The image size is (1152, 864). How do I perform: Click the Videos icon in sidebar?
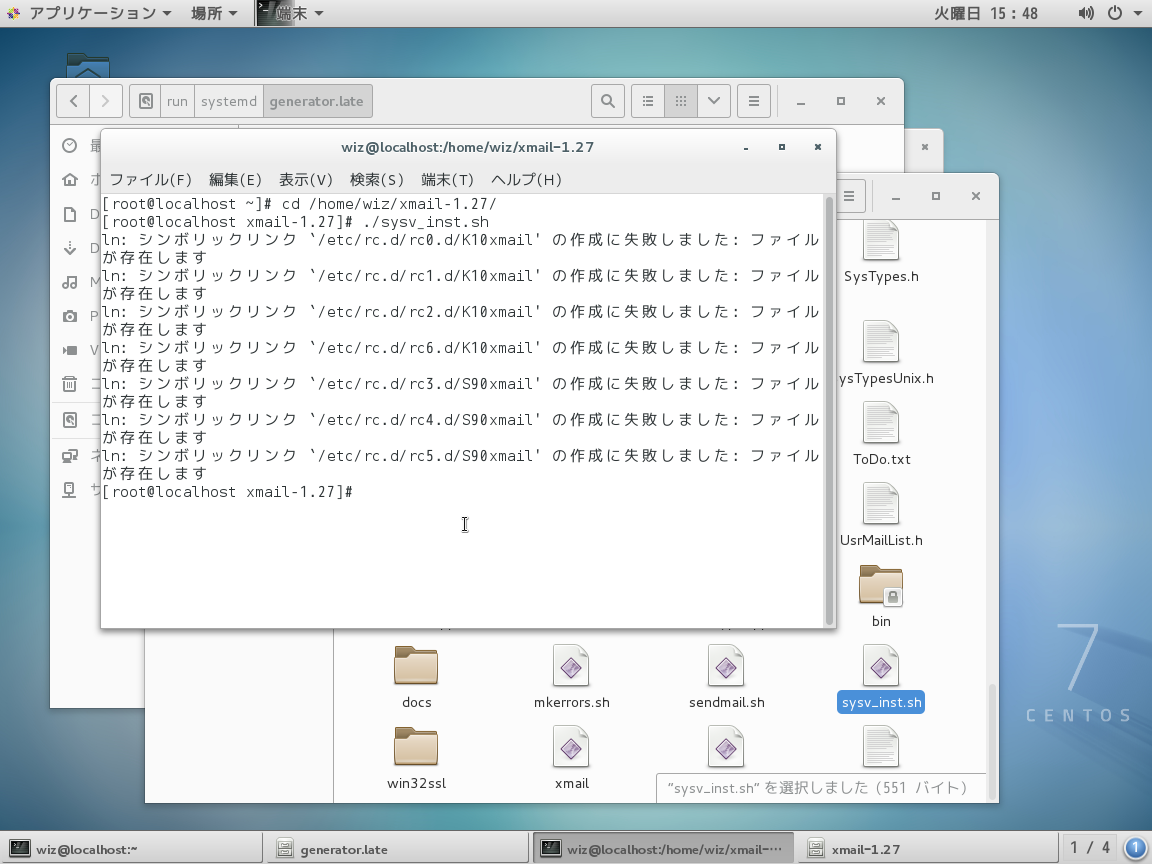coord(70,350)
